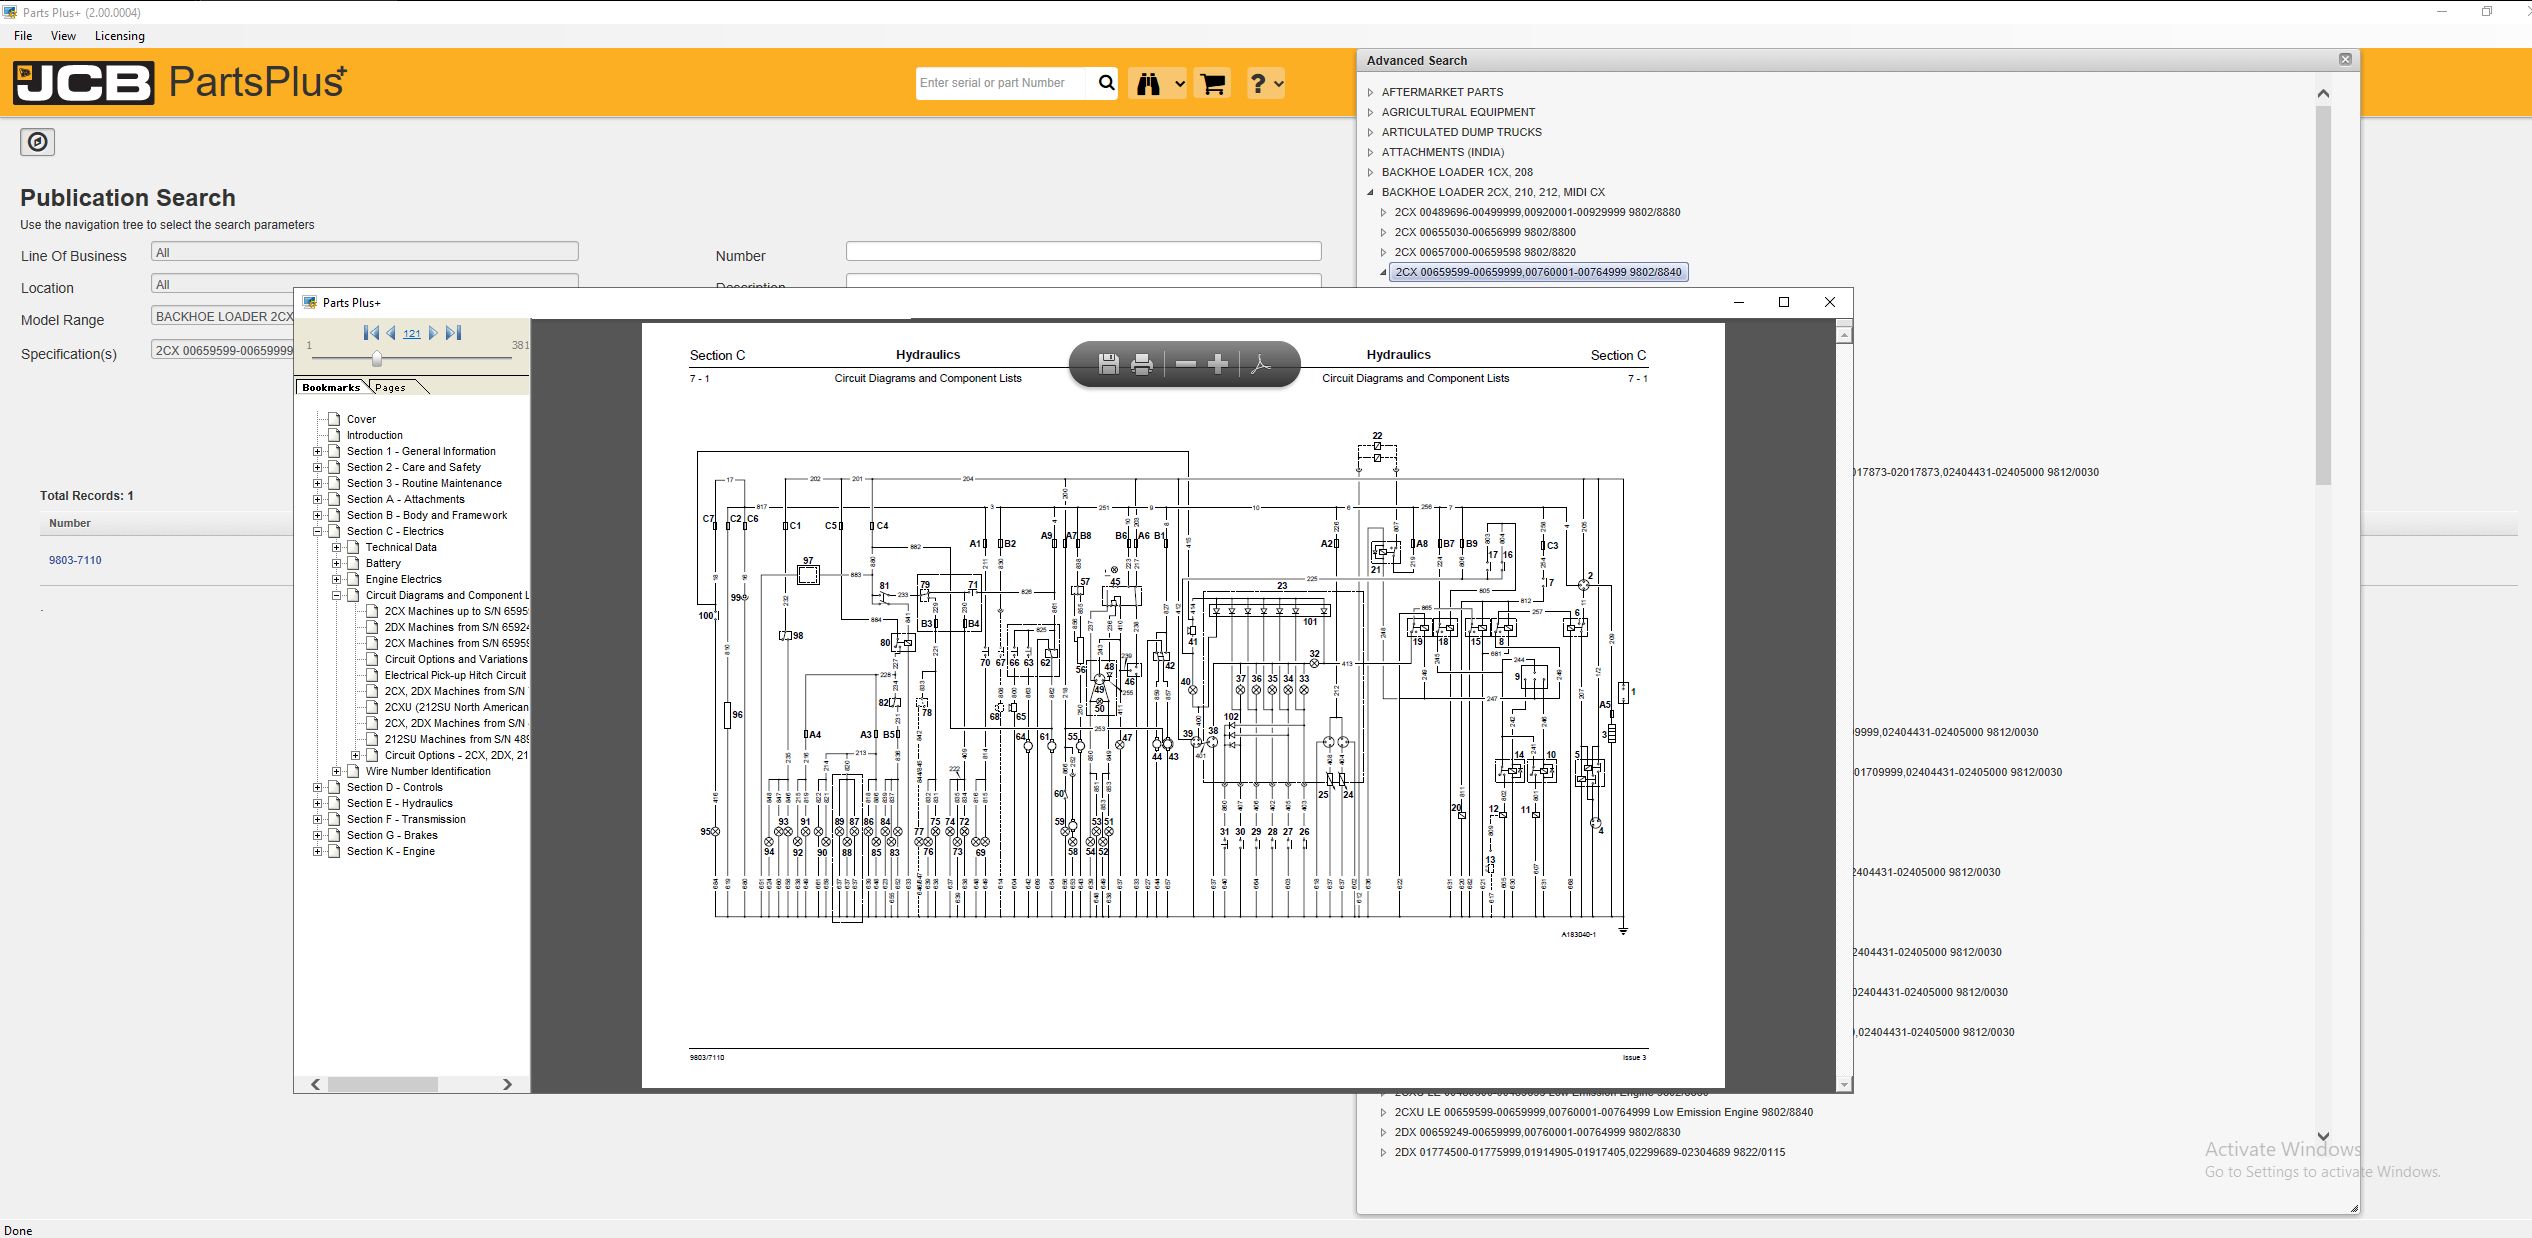Zoom in using the plus icon
Image resolution: width=2532 pixels, height=1238 pixels.
[1218, 364]
